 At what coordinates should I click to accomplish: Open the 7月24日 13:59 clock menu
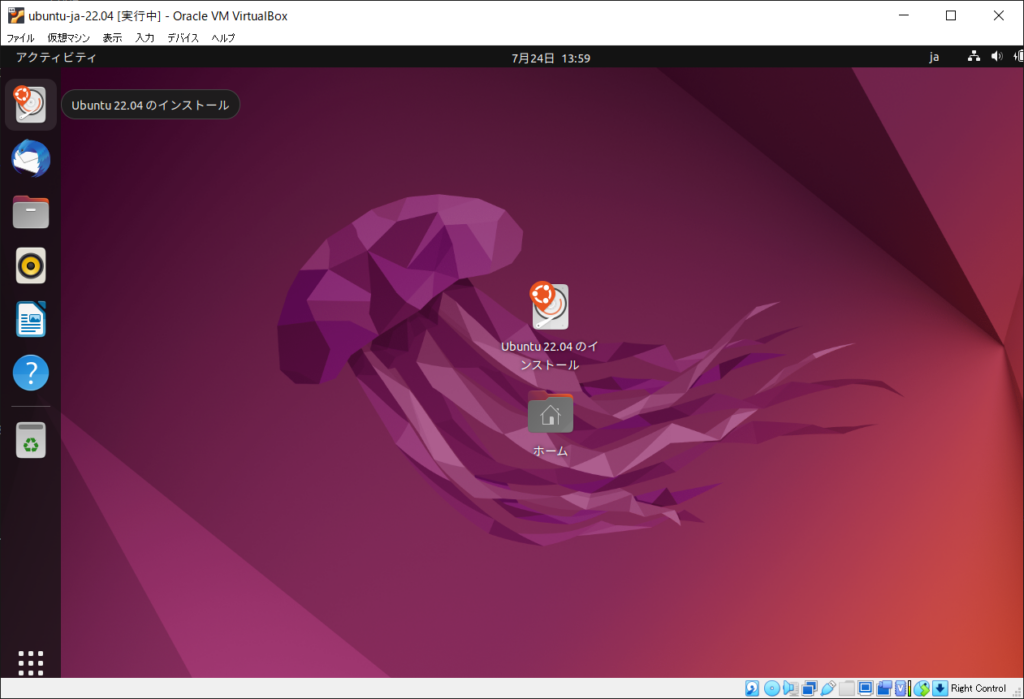pos(551,58)
